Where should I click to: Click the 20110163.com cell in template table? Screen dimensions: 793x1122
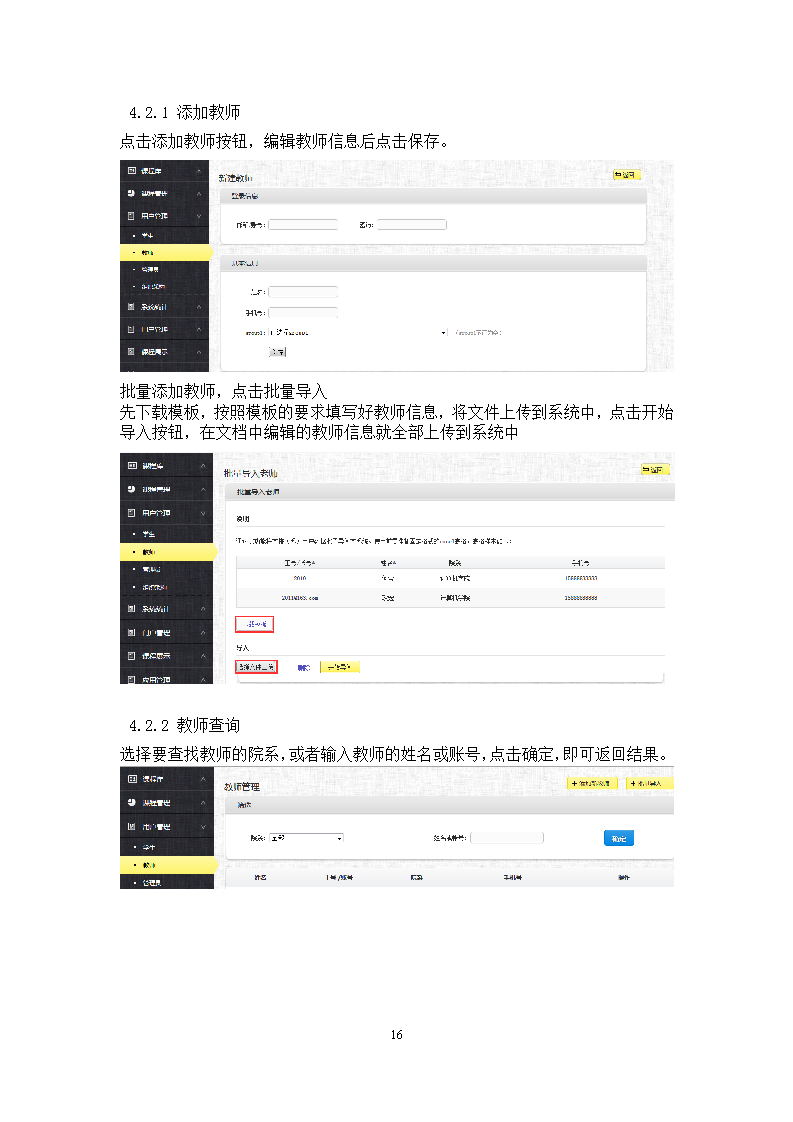[x=300, y=597]
